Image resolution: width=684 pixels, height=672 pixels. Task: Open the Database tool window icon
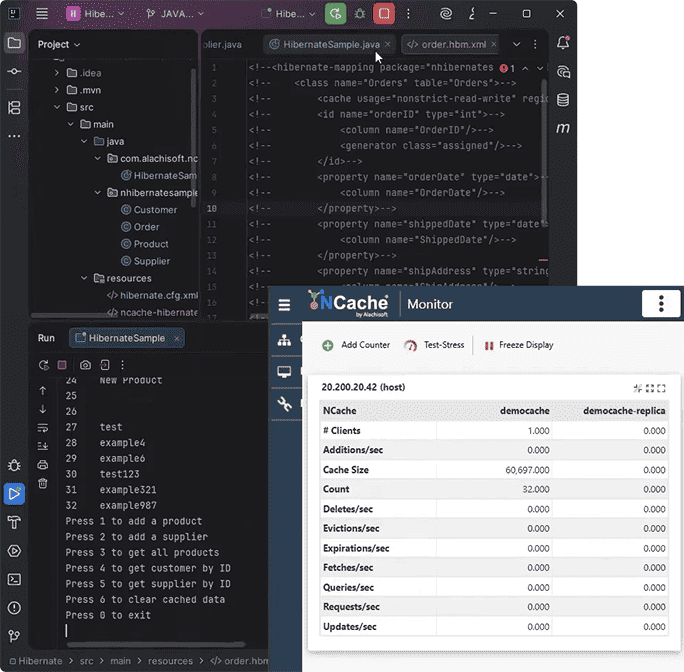coord(563,100)
